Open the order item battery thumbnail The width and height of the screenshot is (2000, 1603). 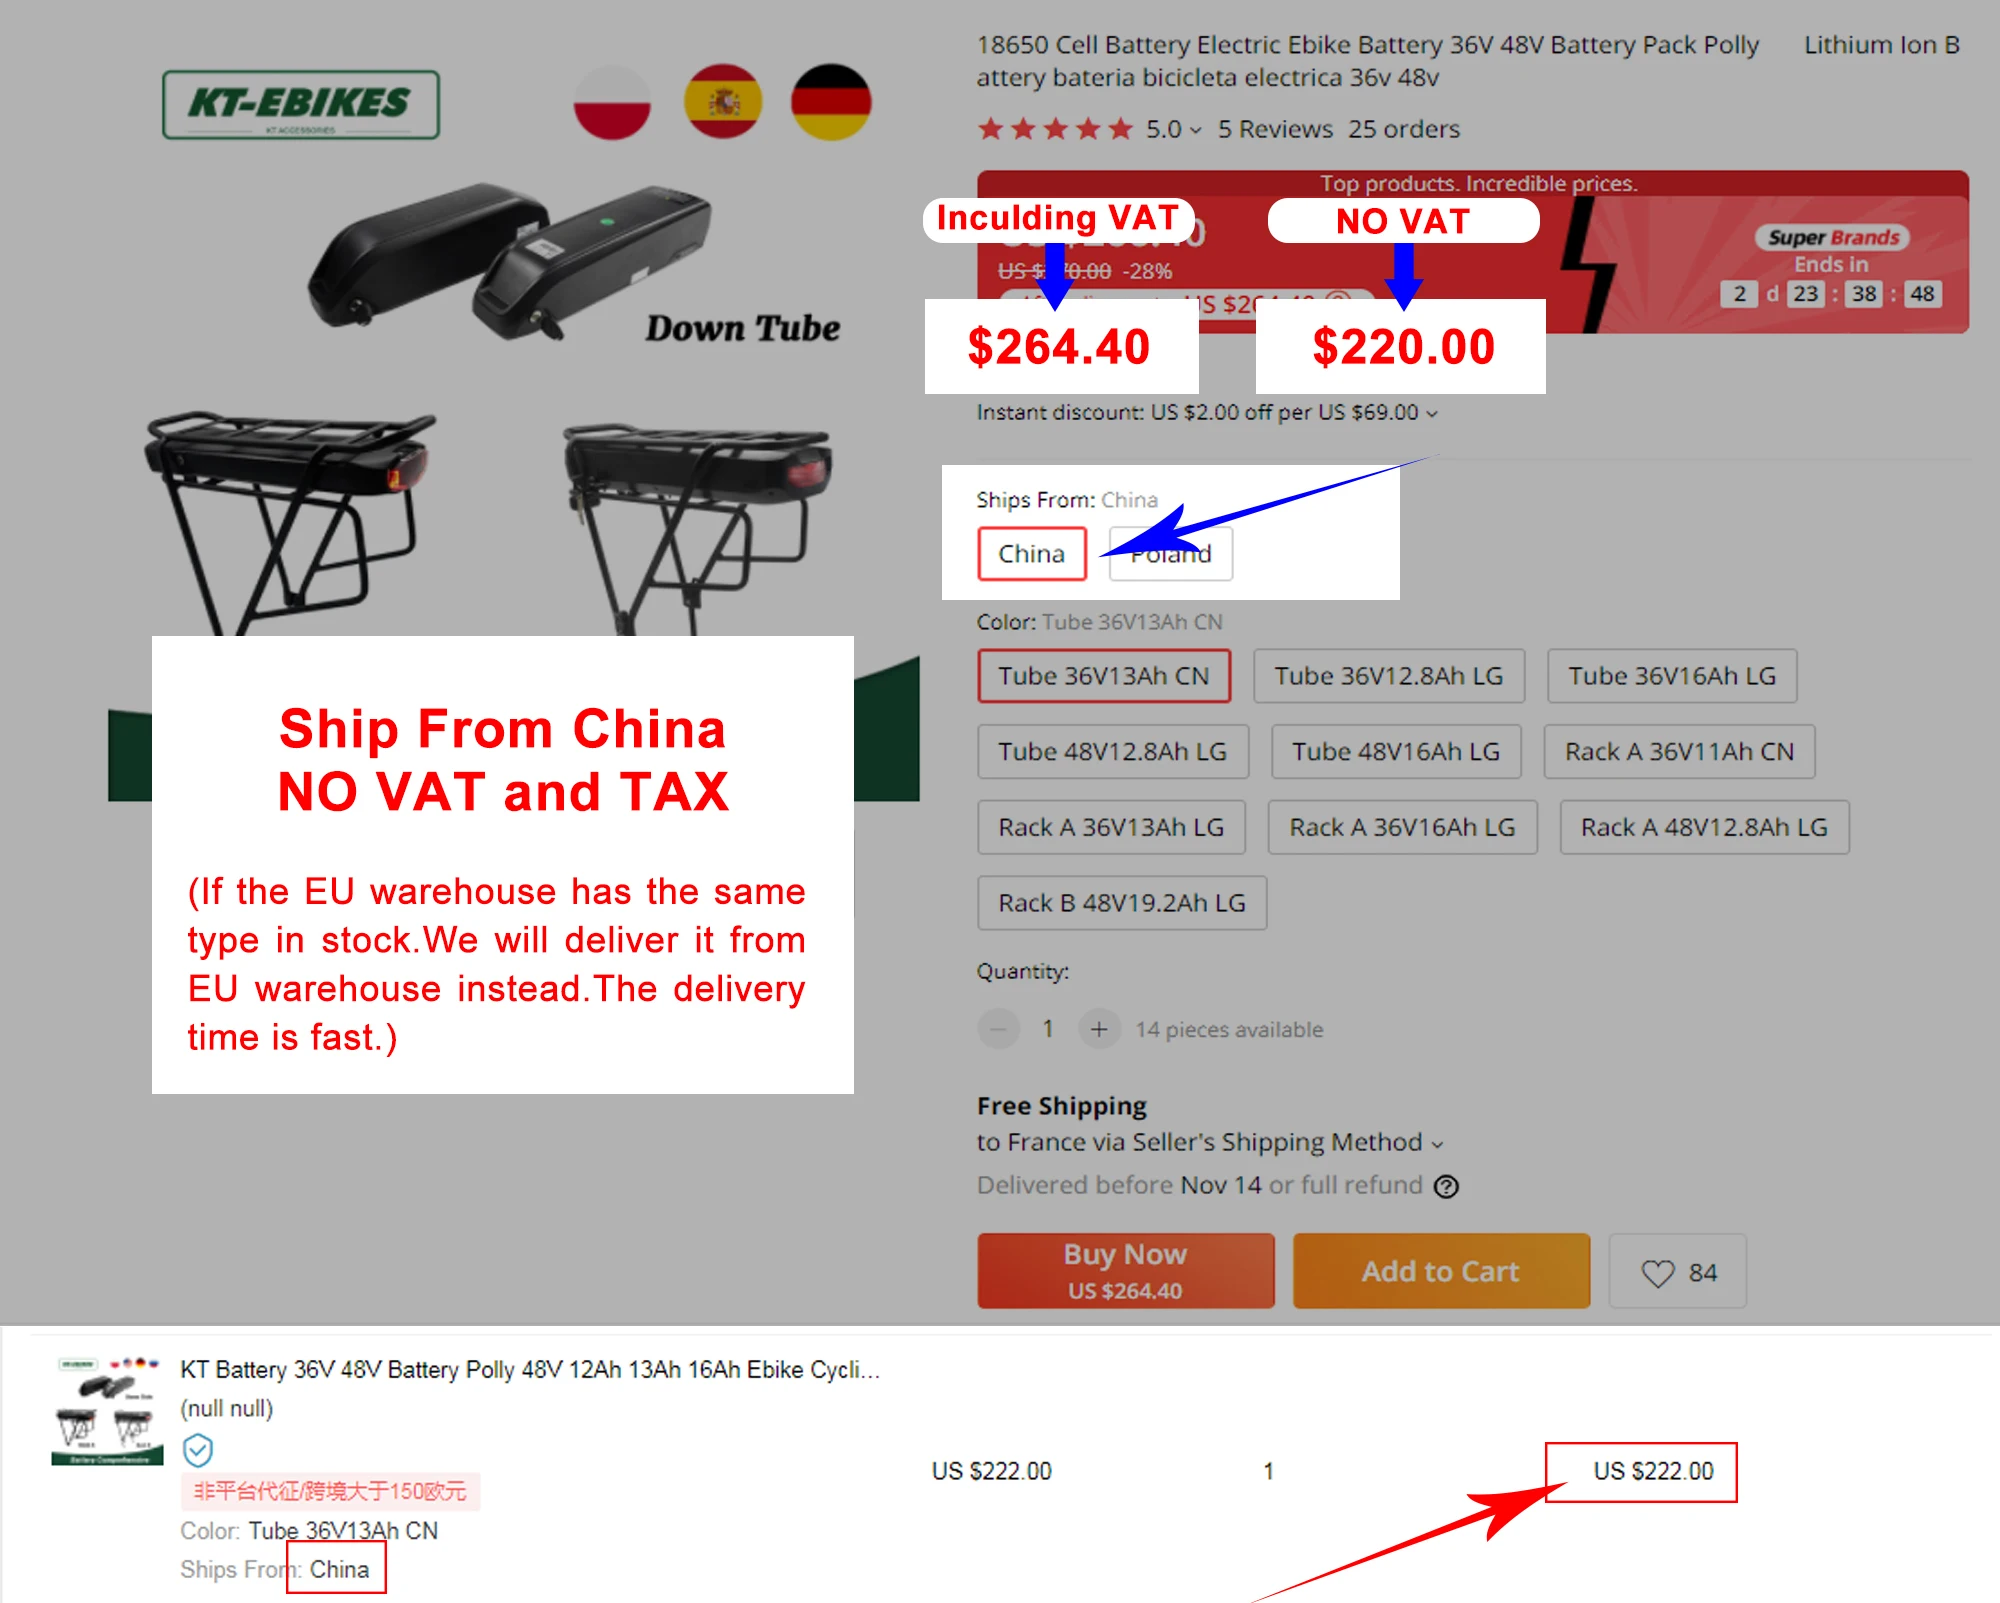pyautogui.click(x=107, y=1410)
